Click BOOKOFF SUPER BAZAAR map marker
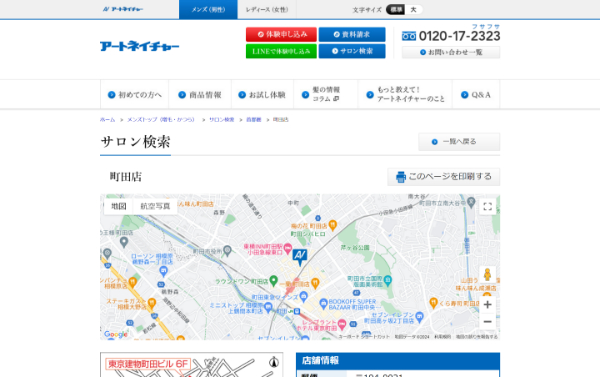This screenshot has width=600, height=377. [323, 304]
